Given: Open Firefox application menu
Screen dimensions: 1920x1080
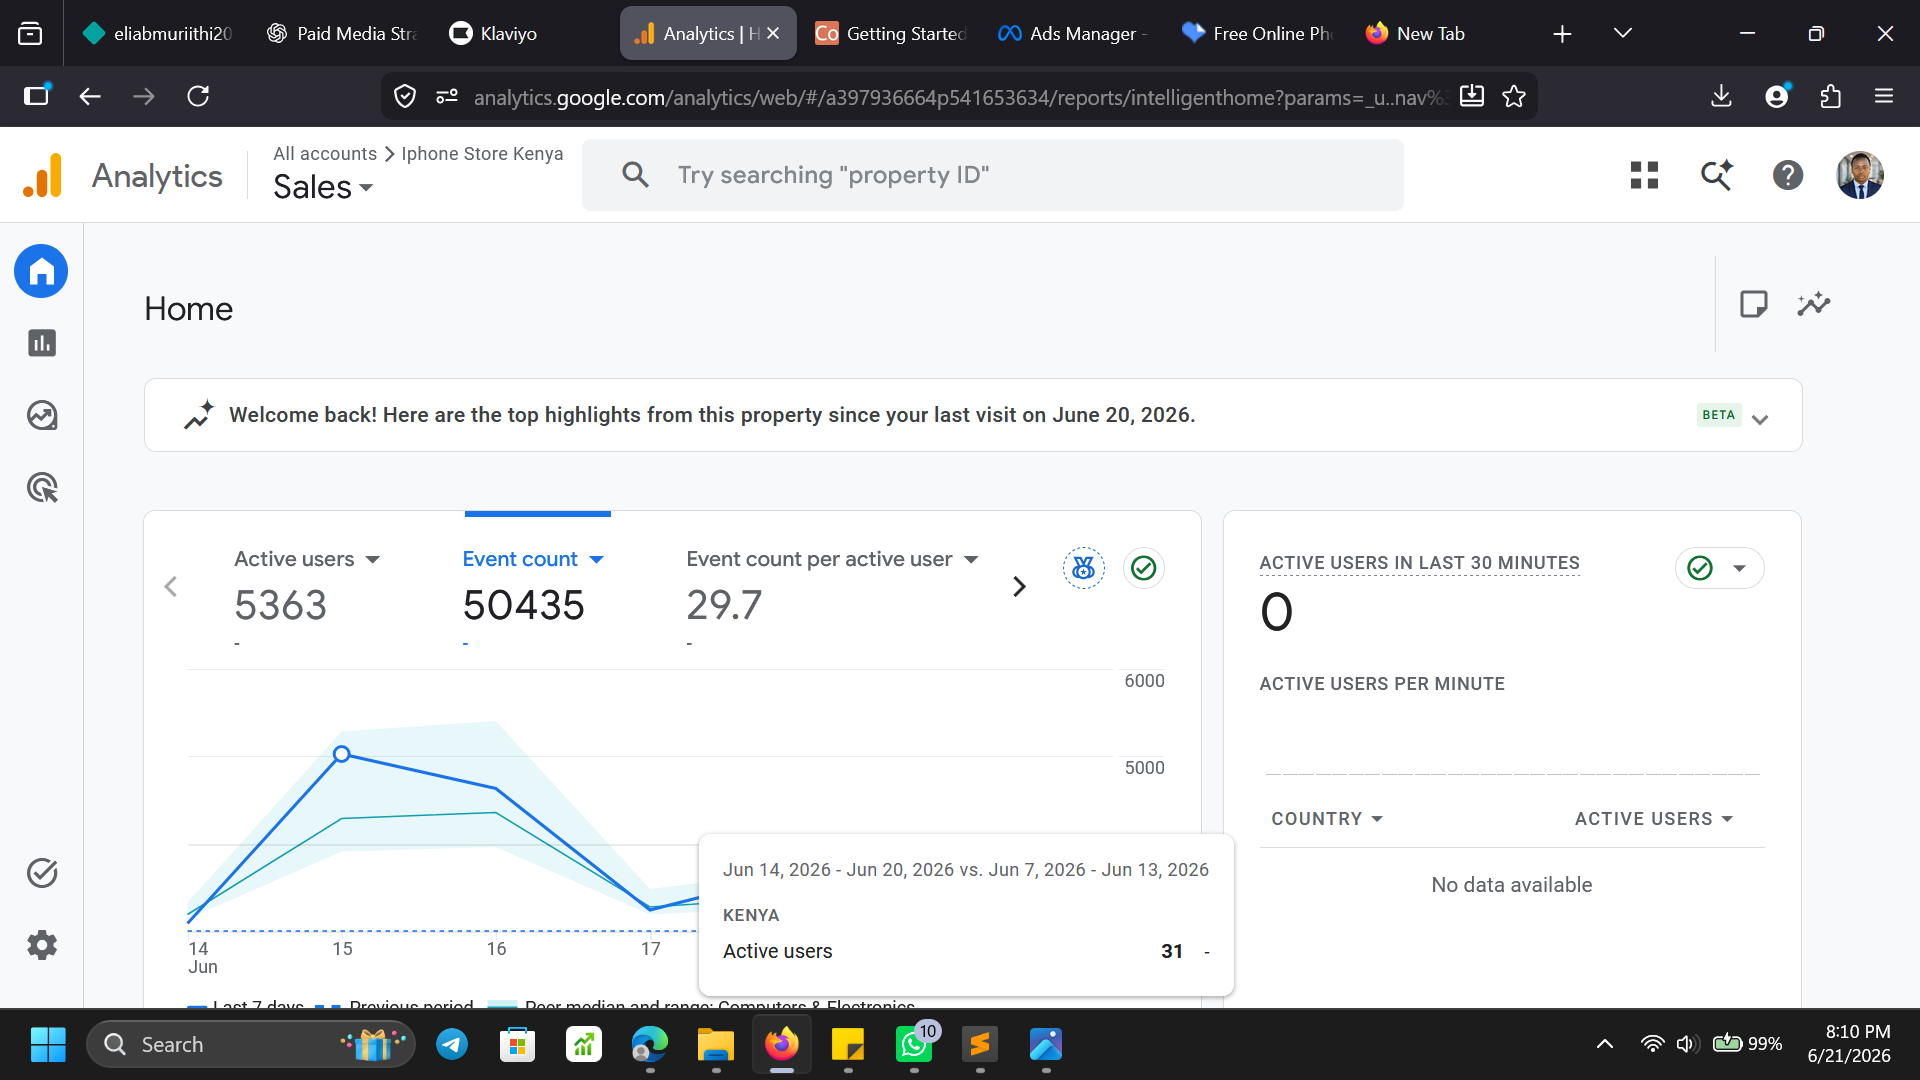Looking at the screenshot, I should coord(1884,96).
